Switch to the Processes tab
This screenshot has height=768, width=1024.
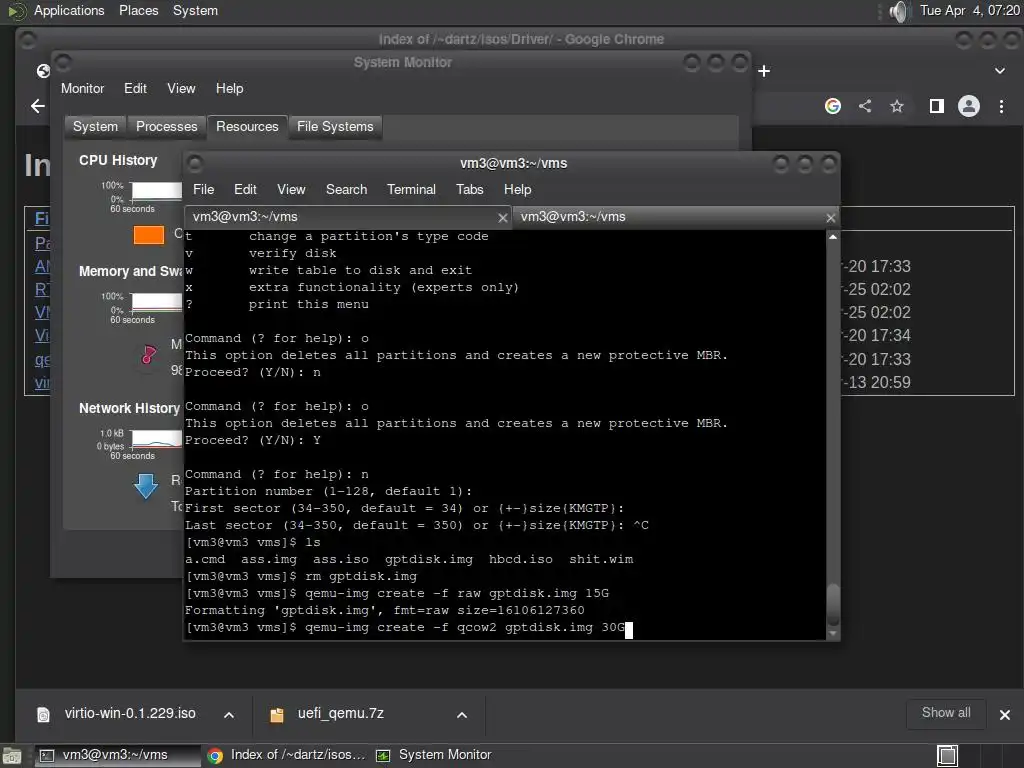(x=167, y=127)
